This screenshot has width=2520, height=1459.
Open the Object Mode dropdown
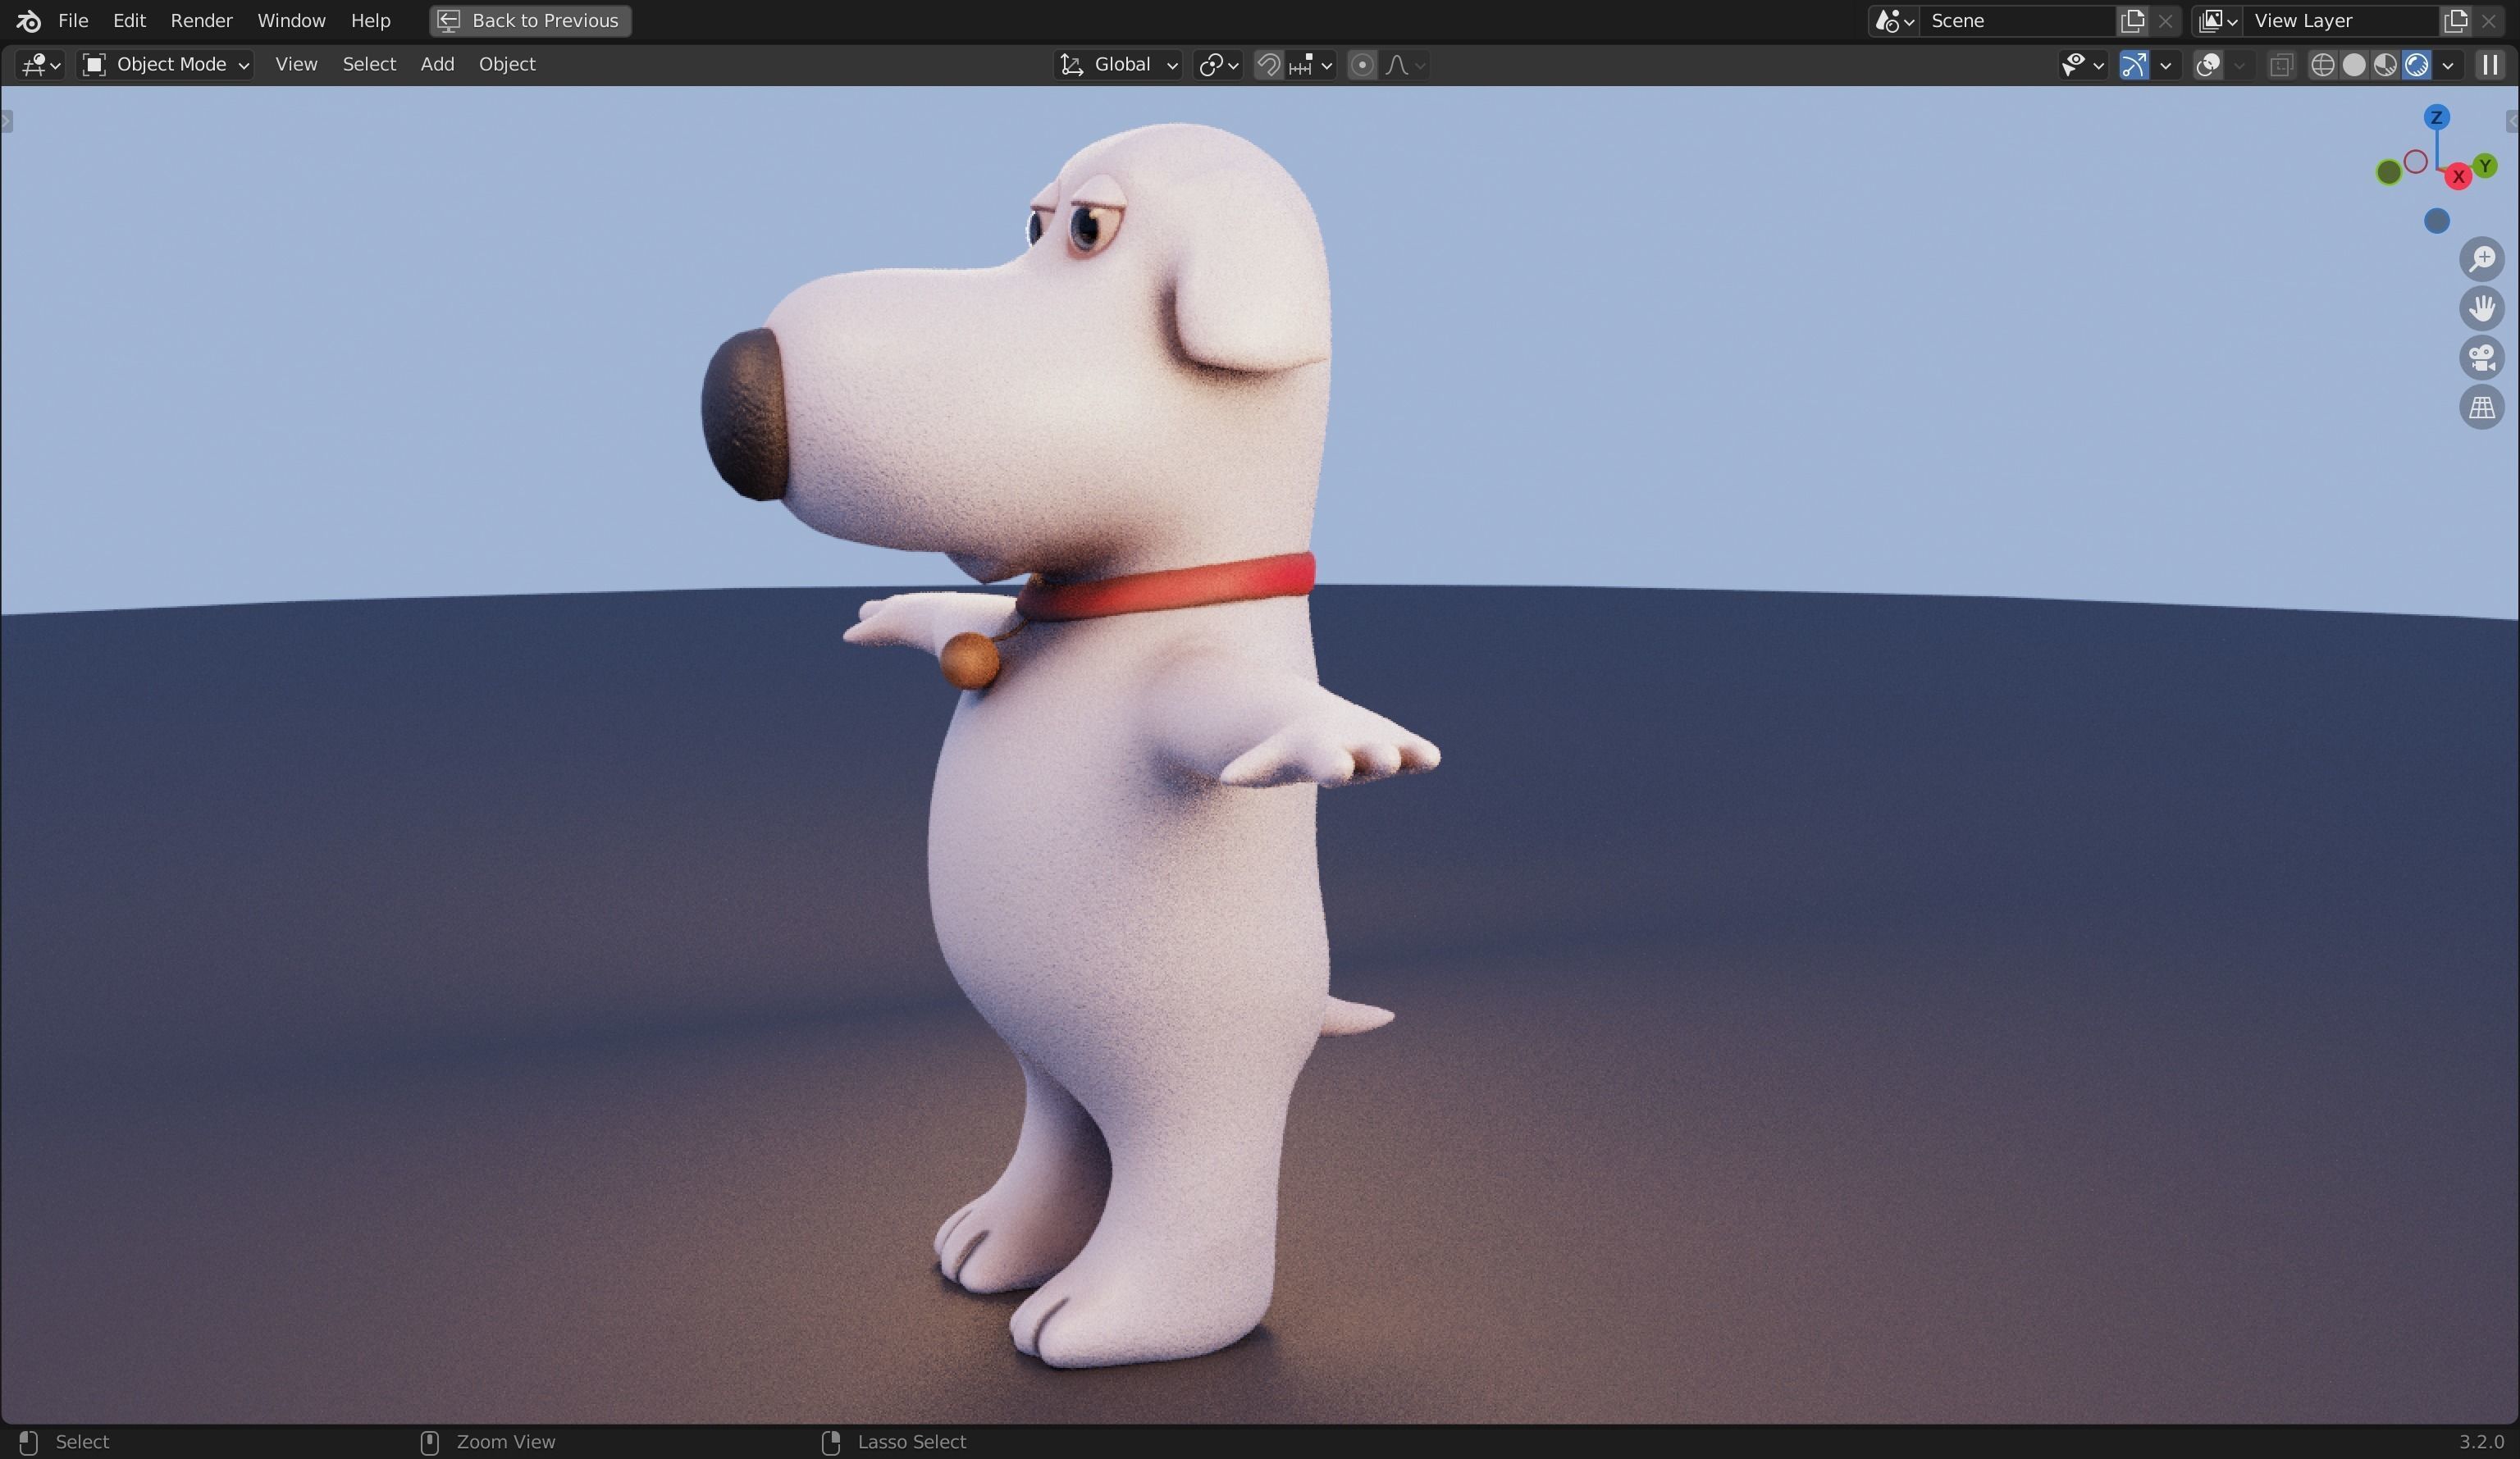[166, 64]
